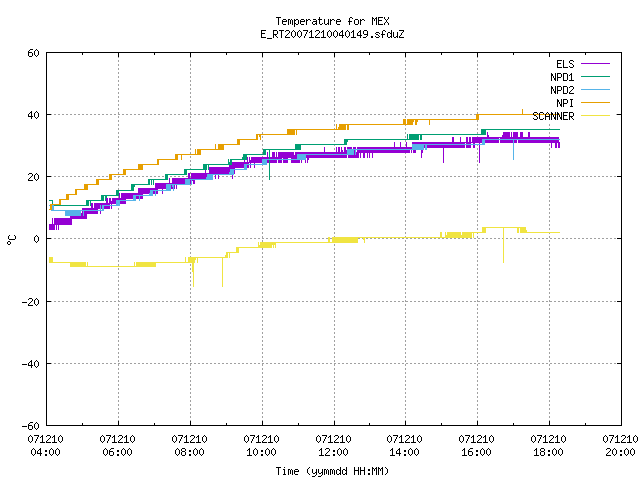This screenshot has height=480, width=640.
Task: Select the NPD2 legend label
Action: click(x=562, y=90)
